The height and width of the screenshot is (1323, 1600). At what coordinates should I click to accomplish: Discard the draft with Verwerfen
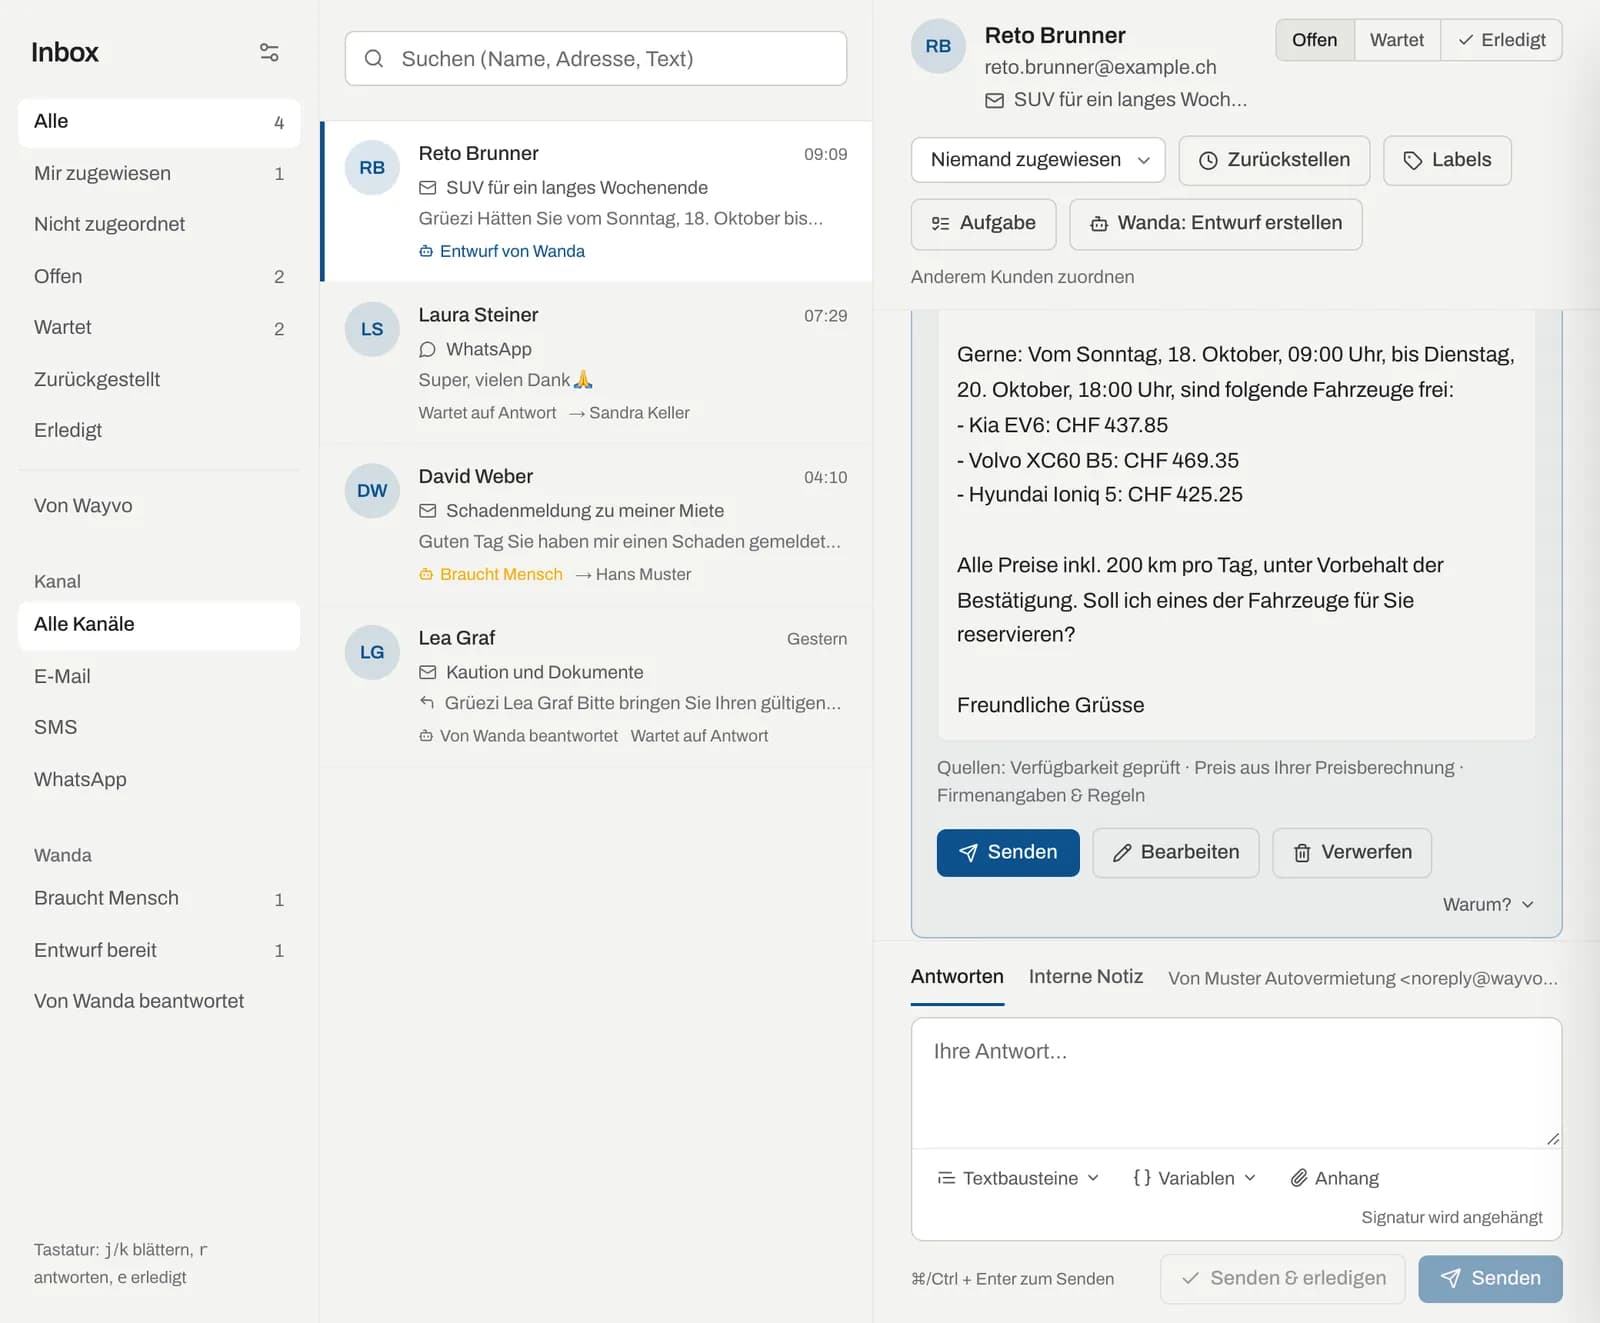pos(1352,852)
